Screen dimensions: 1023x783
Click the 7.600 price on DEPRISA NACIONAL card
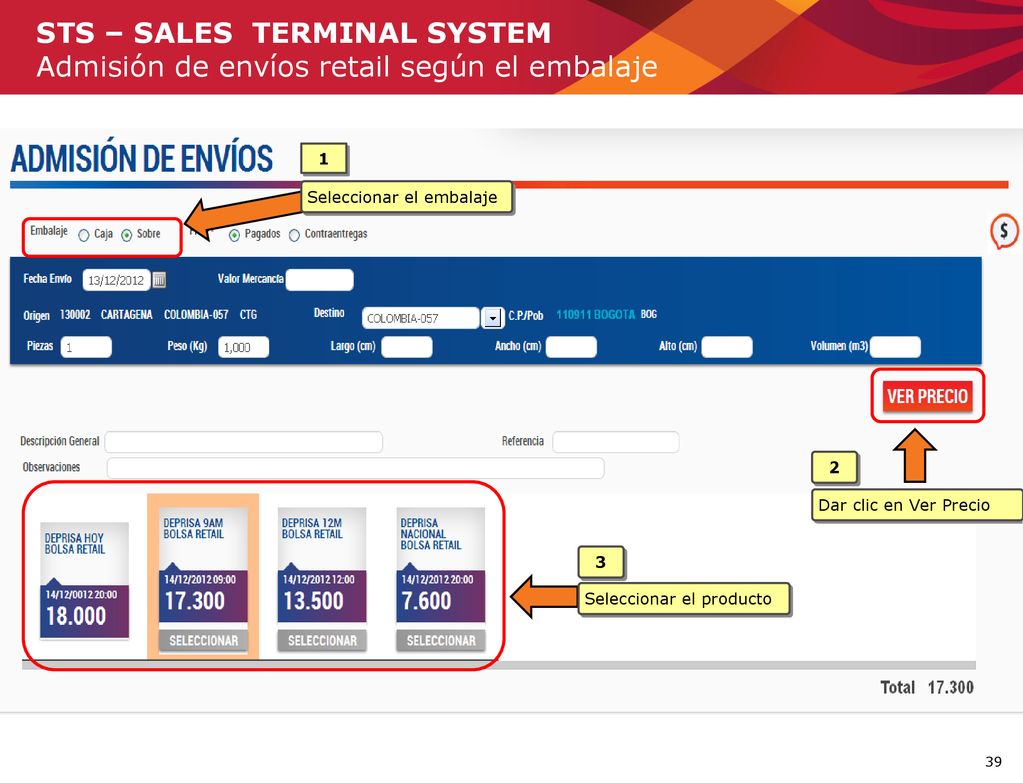click(426, 601)
